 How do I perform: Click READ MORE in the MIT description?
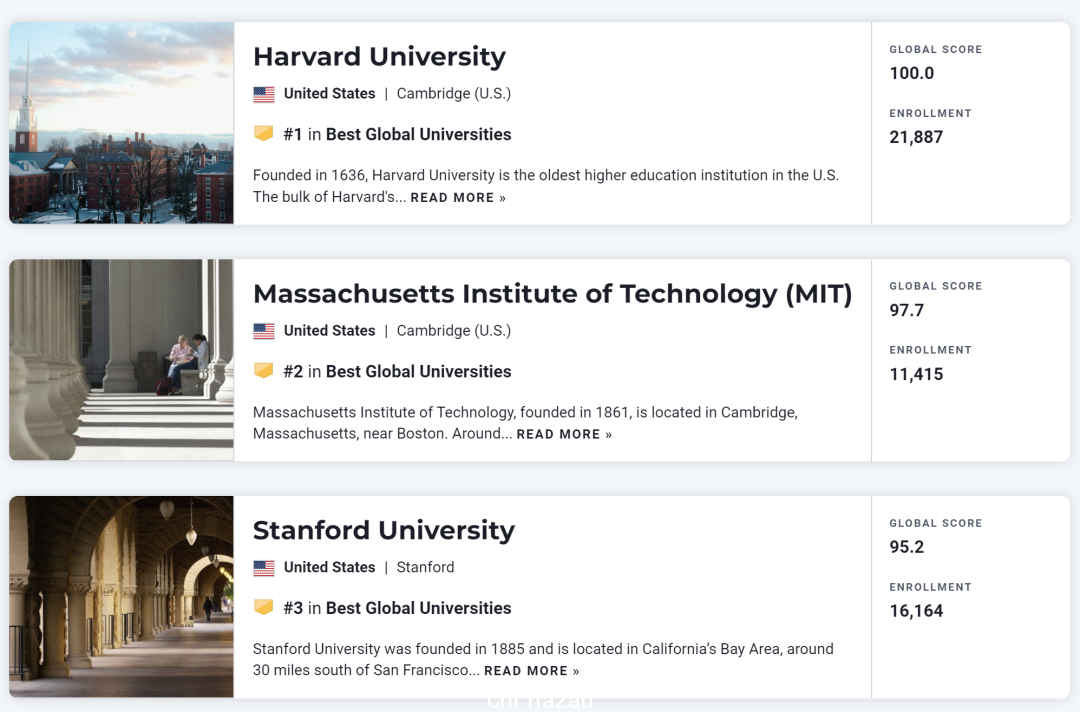[x=564, y=434]
